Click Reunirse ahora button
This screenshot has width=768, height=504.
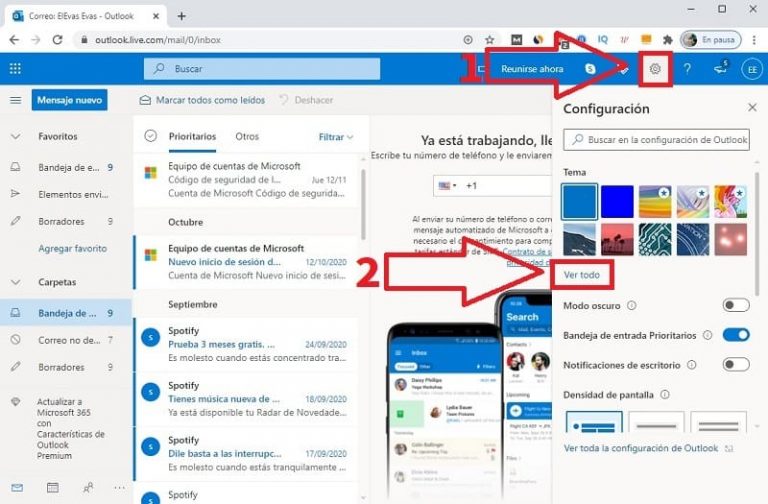(x=531, y=69)
